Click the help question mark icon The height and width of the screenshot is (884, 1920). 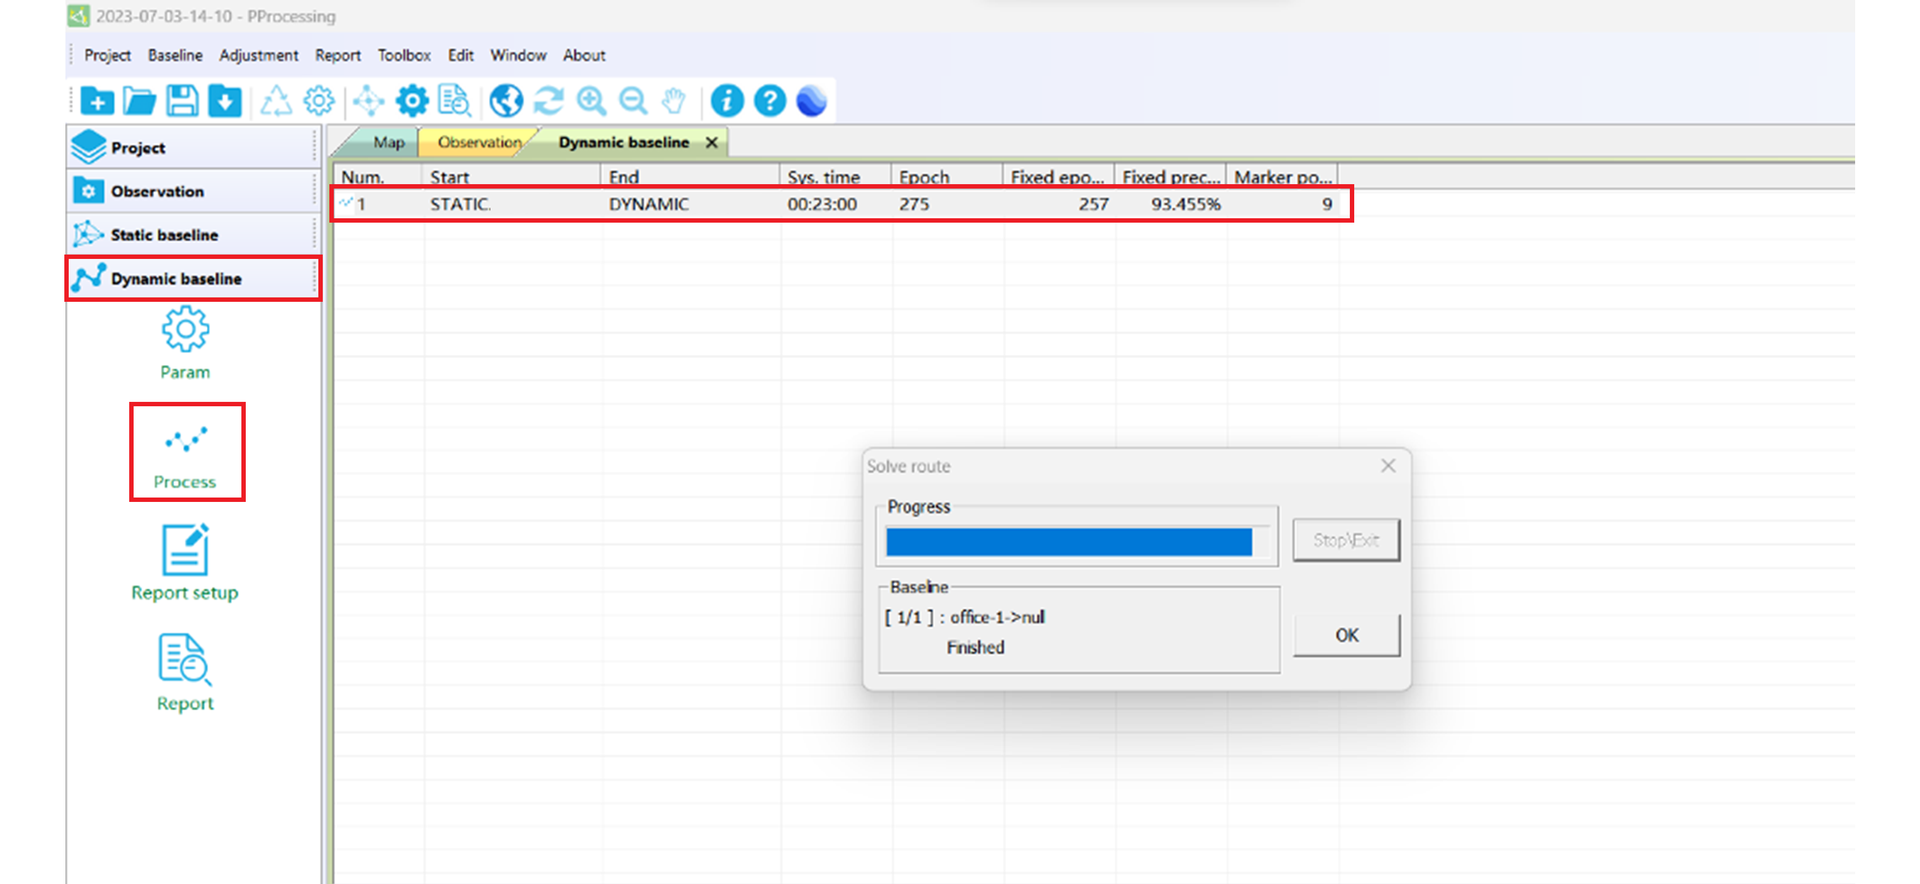coord(769,101)
